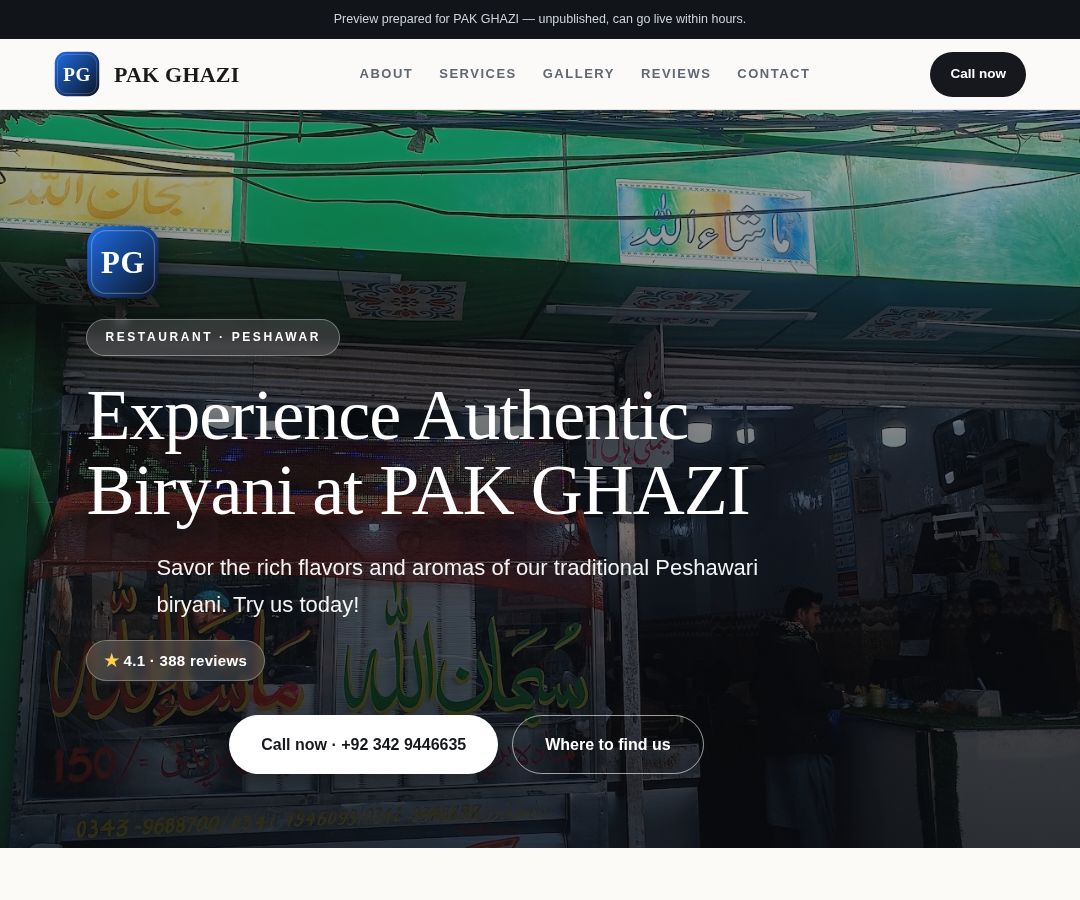Screen dimensions: 1080x900
Task: Open the About section
Action: tap(386, 74)
